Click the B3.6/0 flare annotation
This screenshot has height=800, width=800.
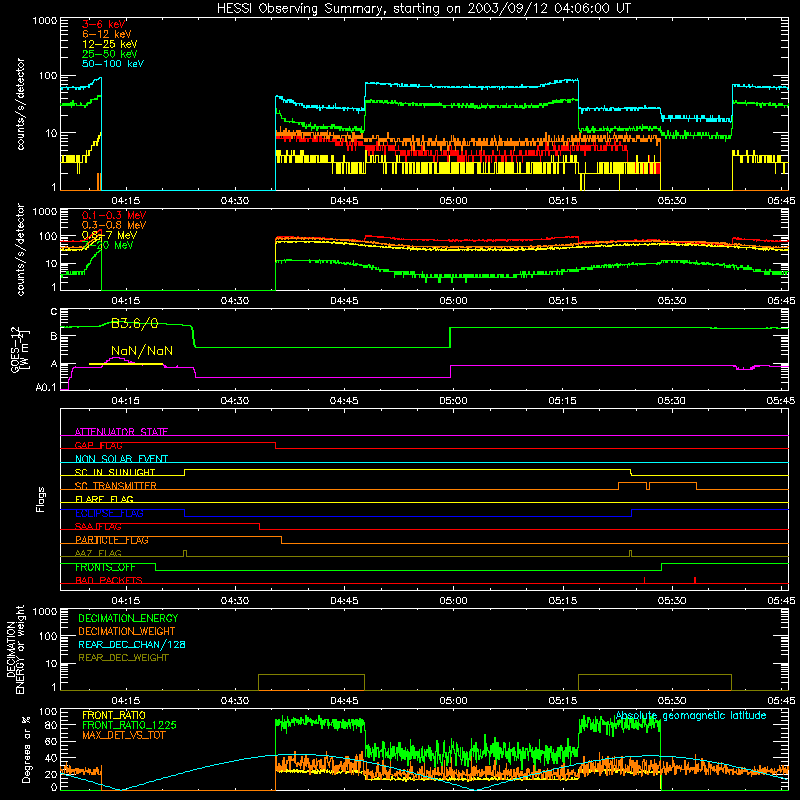point(135,323)
